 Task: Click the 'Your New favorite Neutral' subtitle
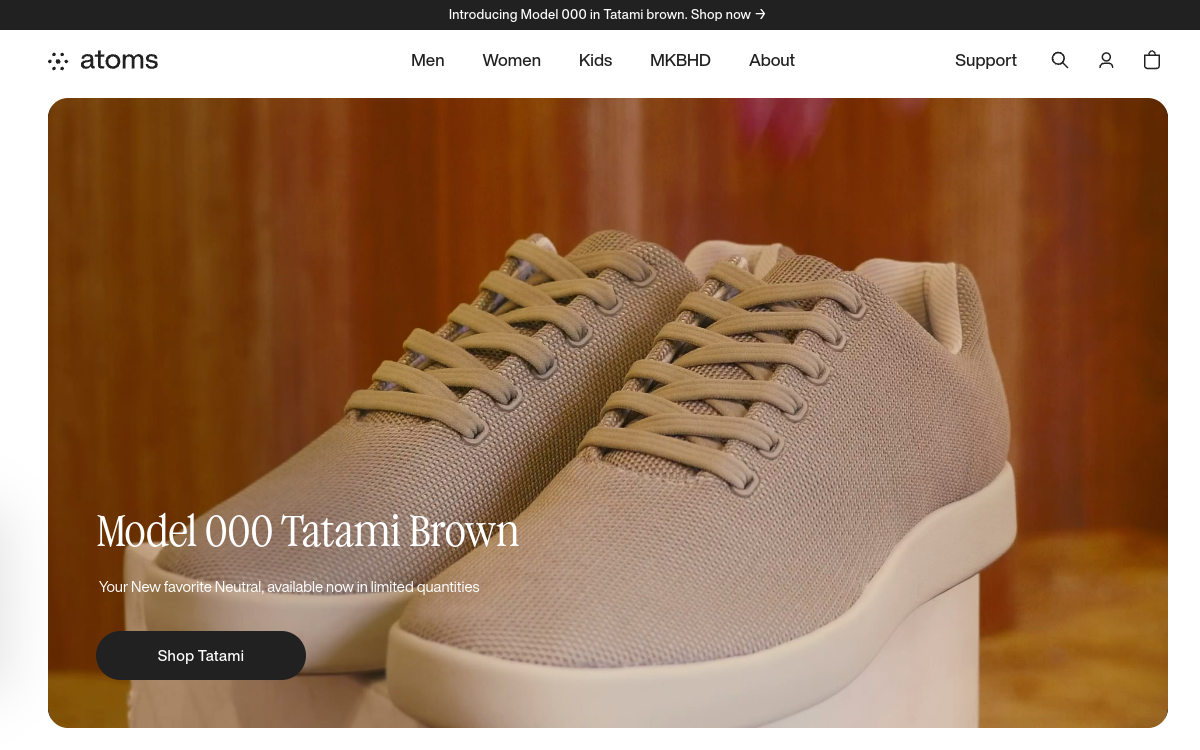289,587
